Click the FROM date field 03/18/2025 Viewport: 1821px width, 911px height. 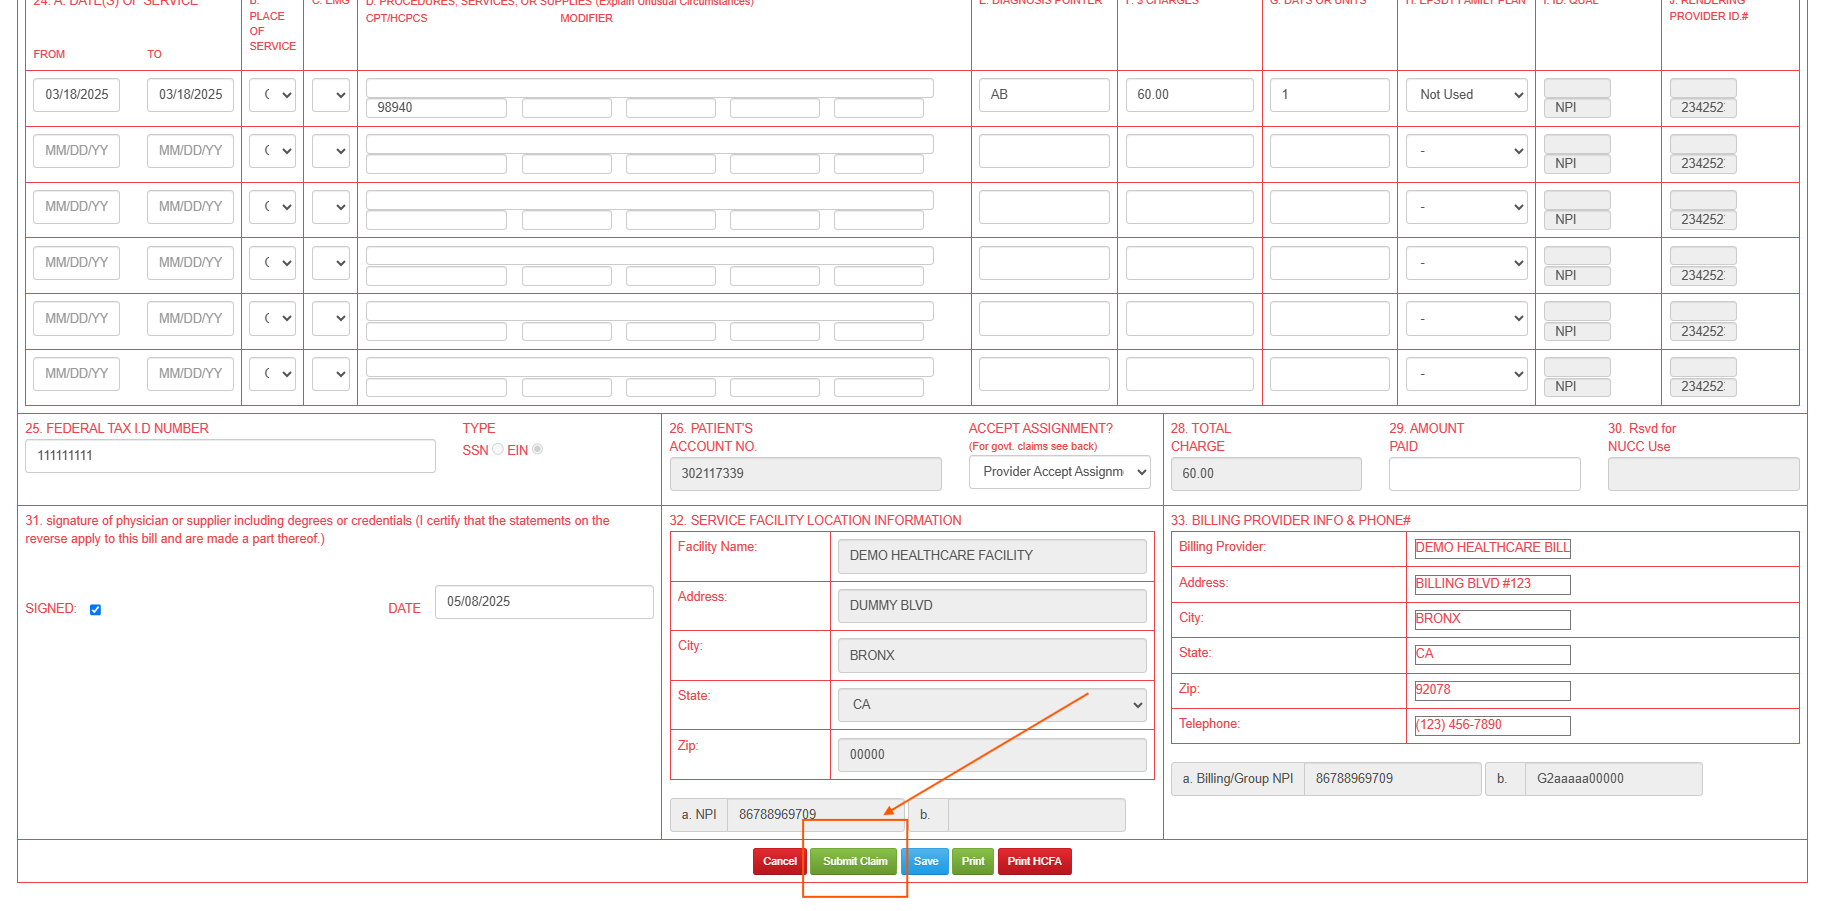pyautogui.click(x=76, y=95)
